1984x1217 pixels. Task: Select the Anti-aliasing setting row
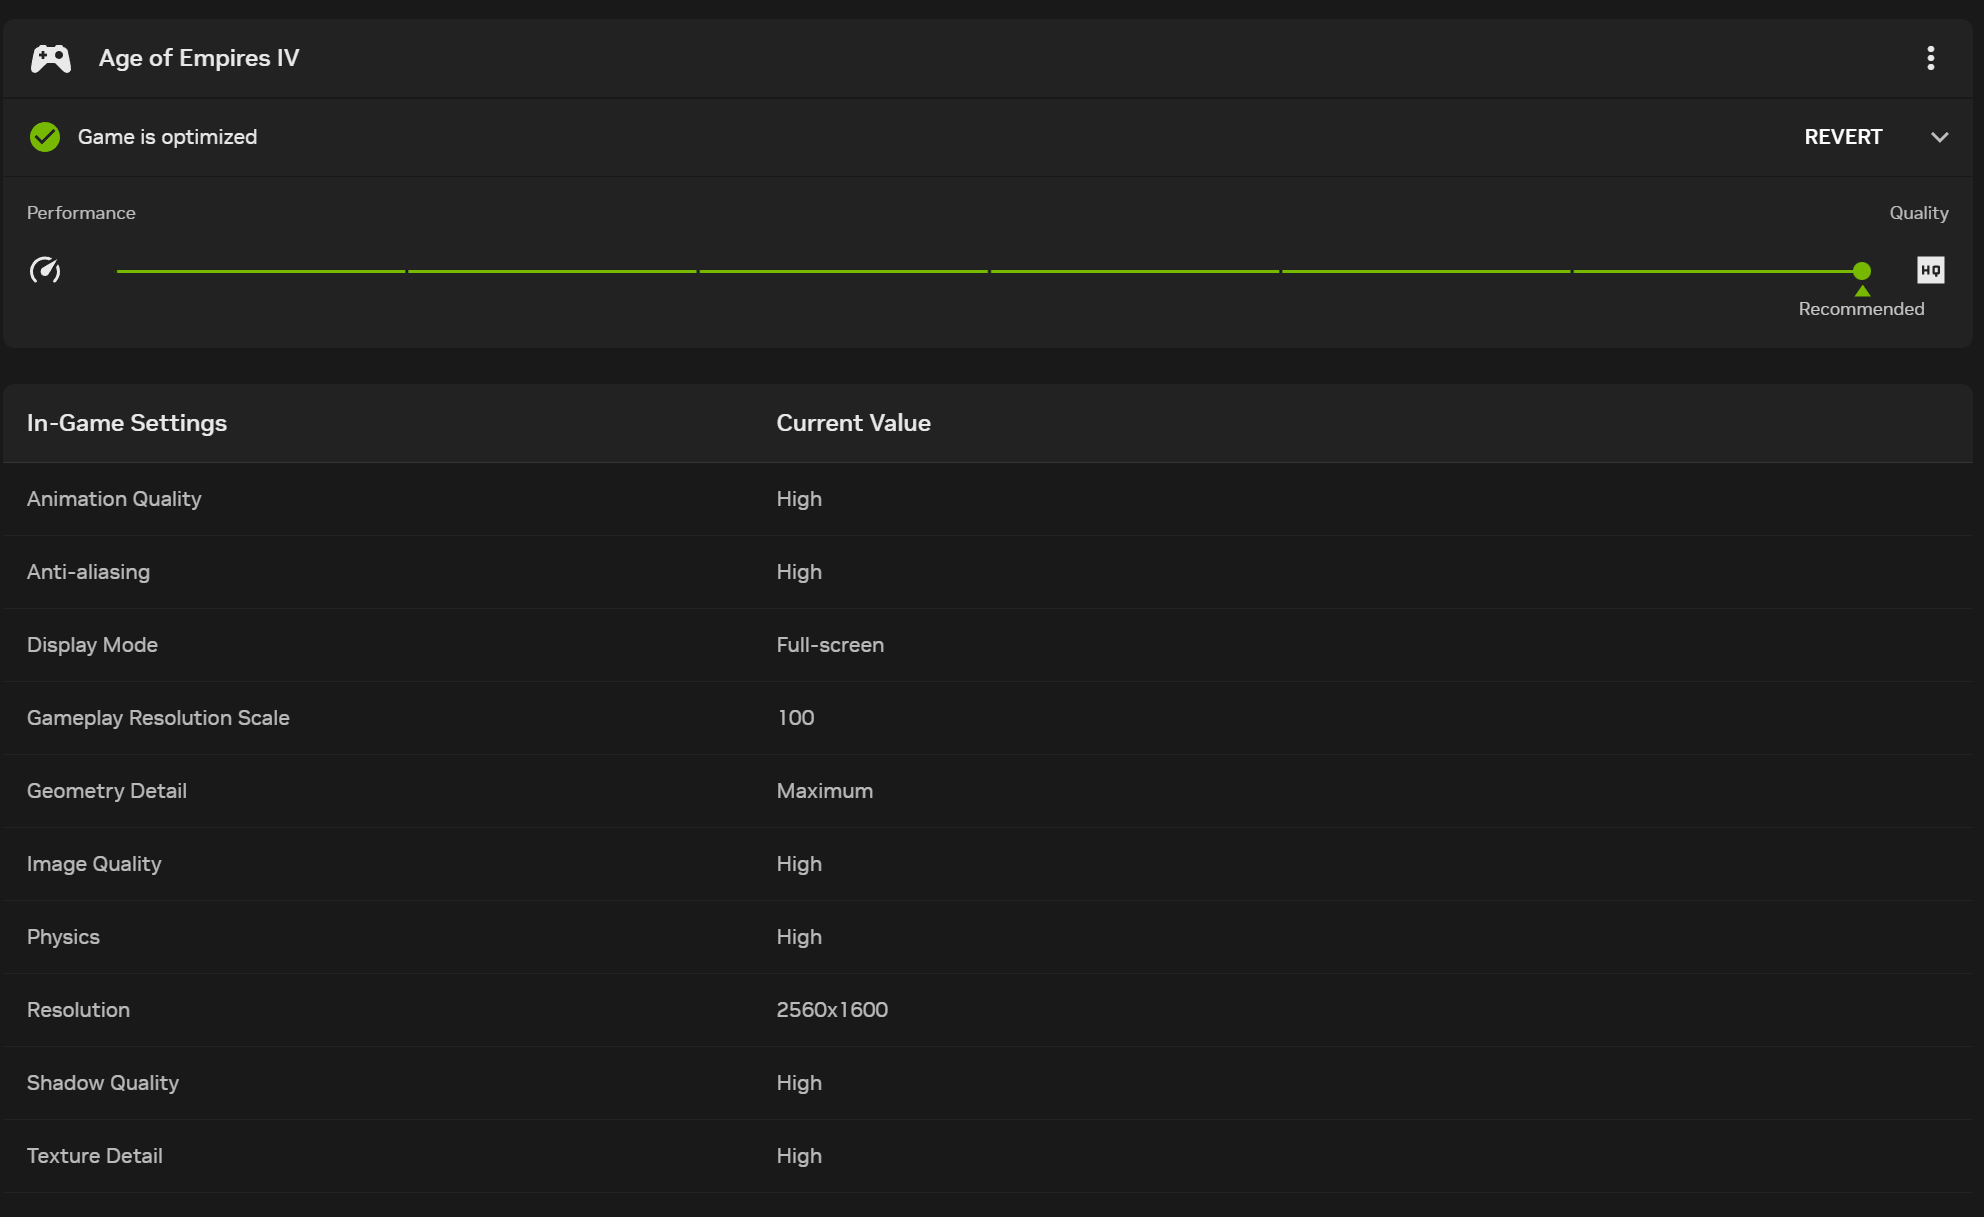click(x=88, y=572)
